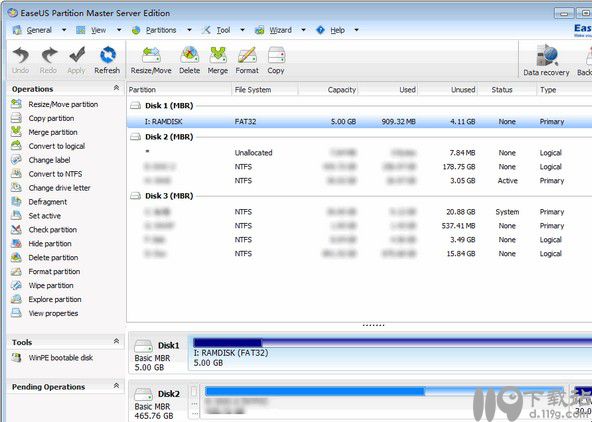Choose Hide partition operation
Viewport: 592px width, 422px height.
[42, 244]
